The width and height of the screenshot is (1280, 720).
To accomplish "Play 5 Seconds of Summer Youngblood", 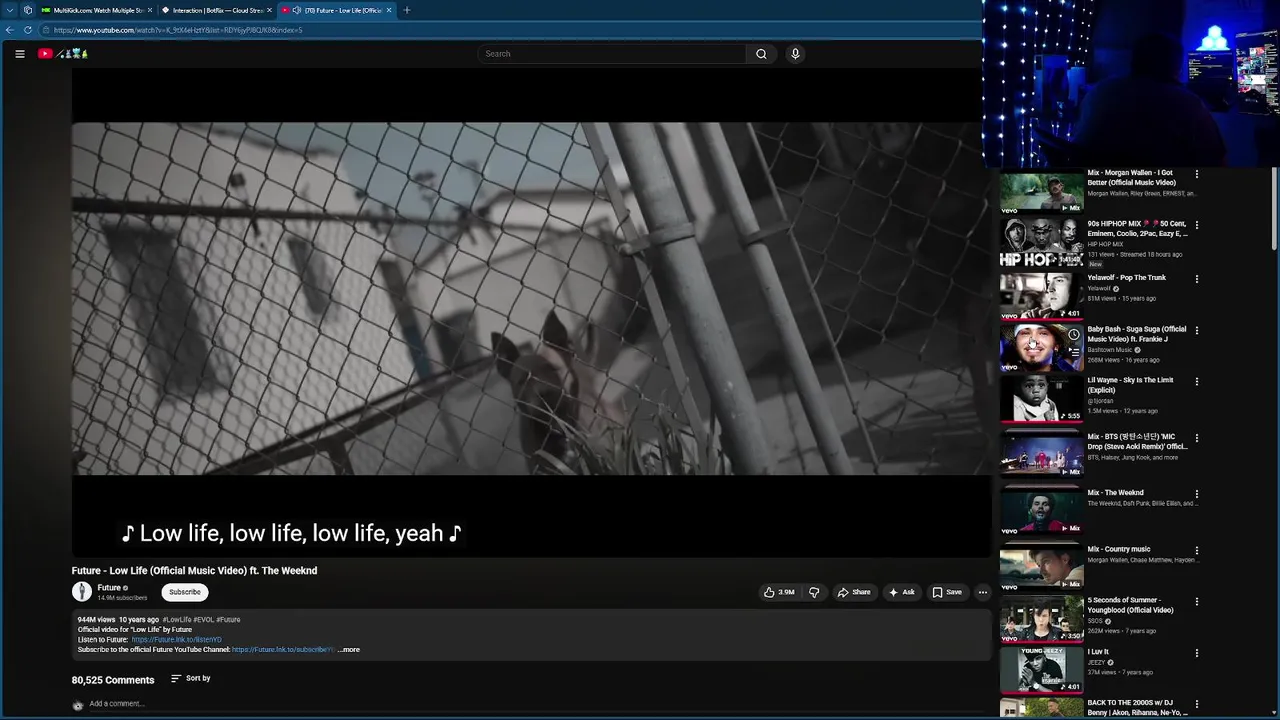I will pyautogui.click(x=1041, y=619).
